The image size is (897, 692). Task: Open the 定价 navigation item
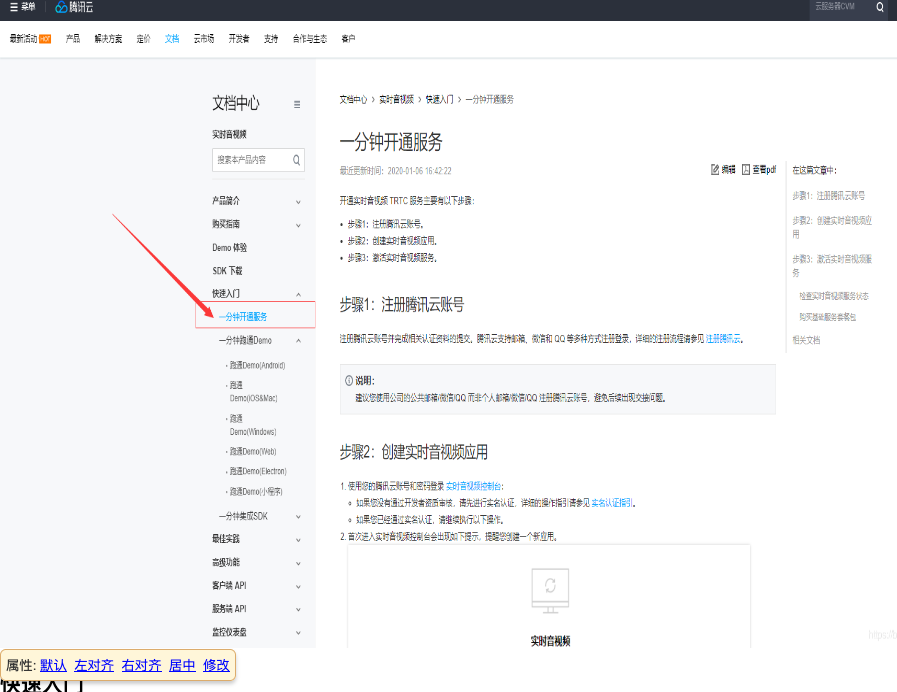144,38
